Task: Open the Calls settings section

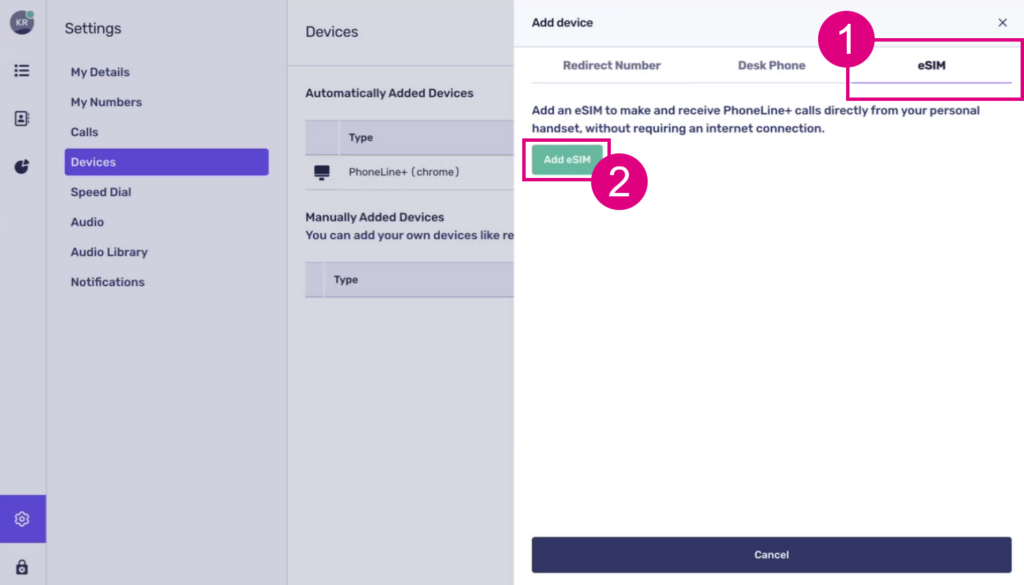Action: click(x=84, y=132)
